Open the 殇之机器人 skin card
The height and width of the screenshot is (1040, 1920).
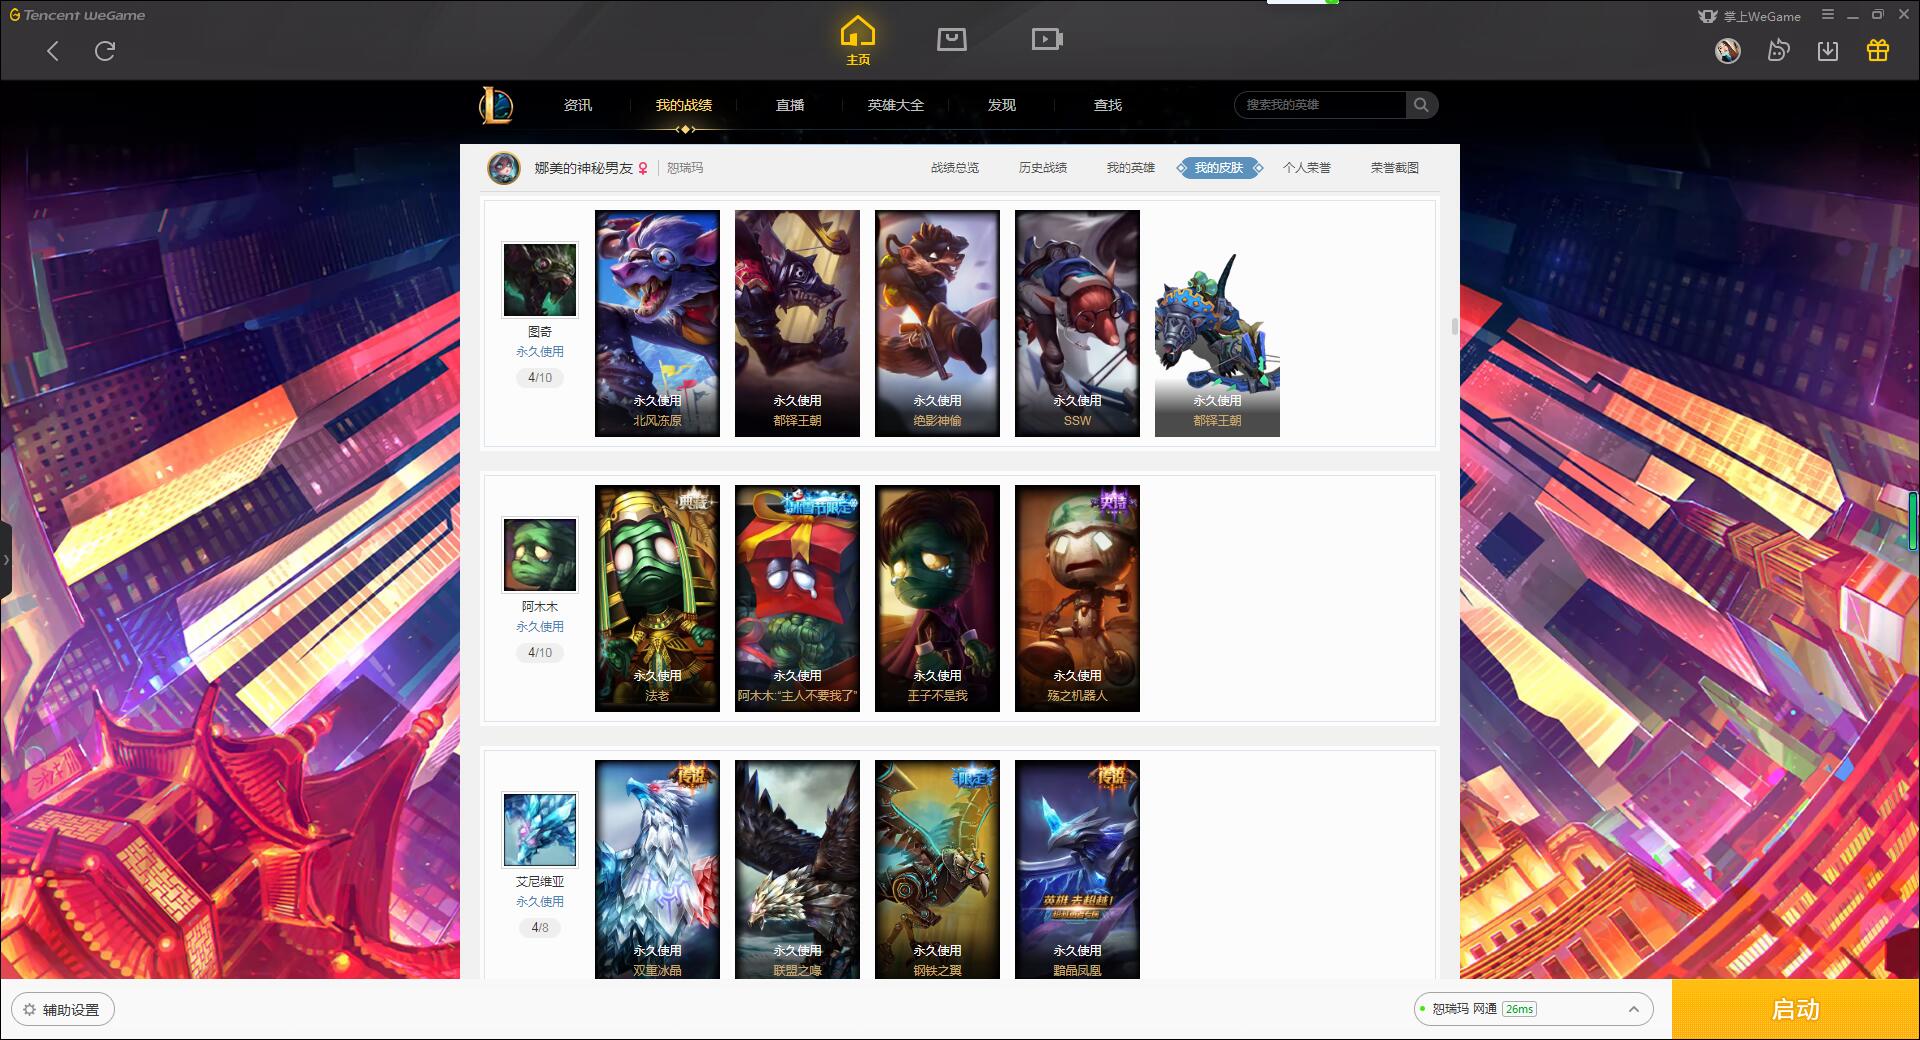point(1077,598)
